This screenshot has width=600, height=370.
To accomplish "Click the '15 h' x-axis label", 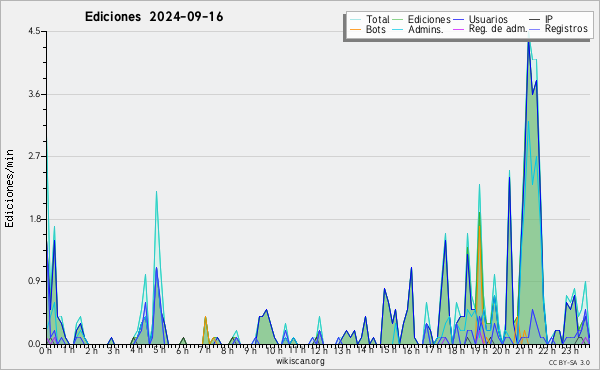I will tap(388, 350).
